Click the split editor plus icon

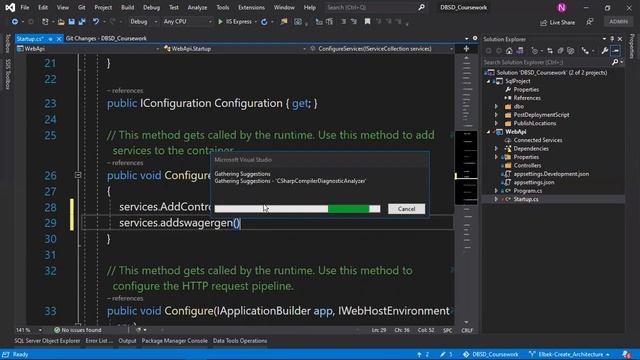467,49
